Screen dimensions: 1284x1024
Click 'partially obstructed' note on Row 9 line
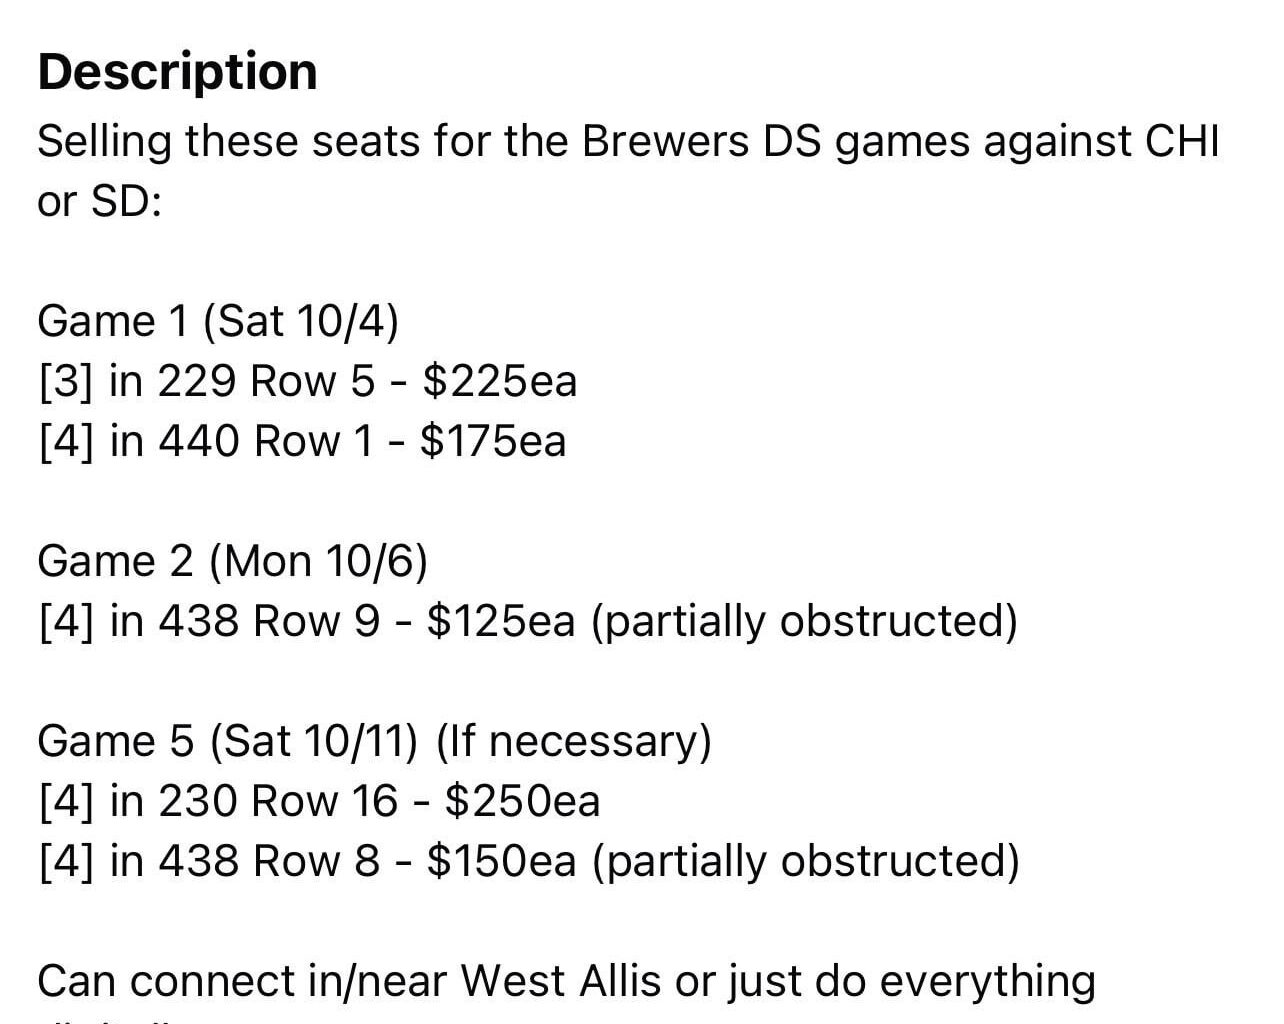(805, 621)
